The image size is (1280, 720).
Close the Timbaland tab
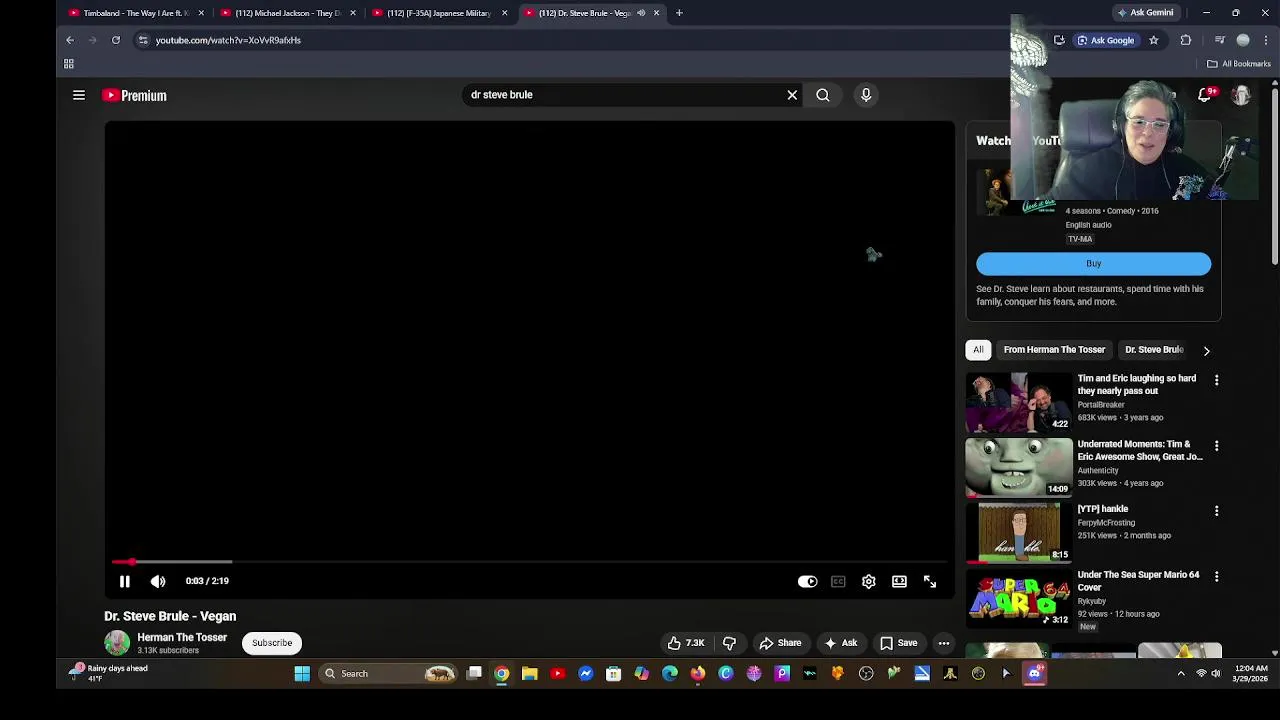201,13
